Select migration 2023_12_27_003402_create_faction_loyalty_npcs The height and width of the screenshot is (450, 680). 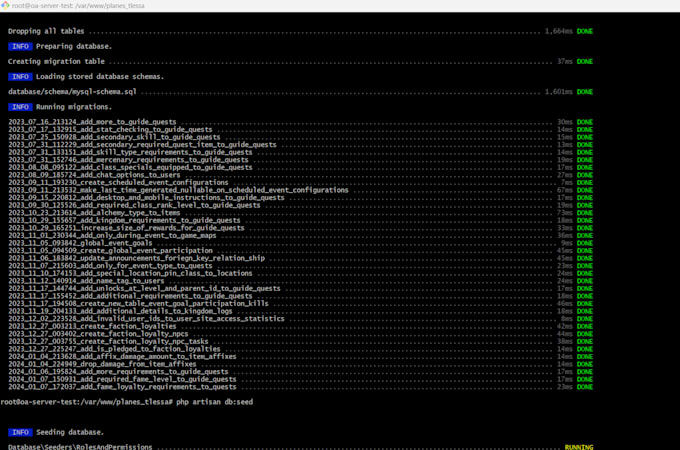click(x=98, y=335)
